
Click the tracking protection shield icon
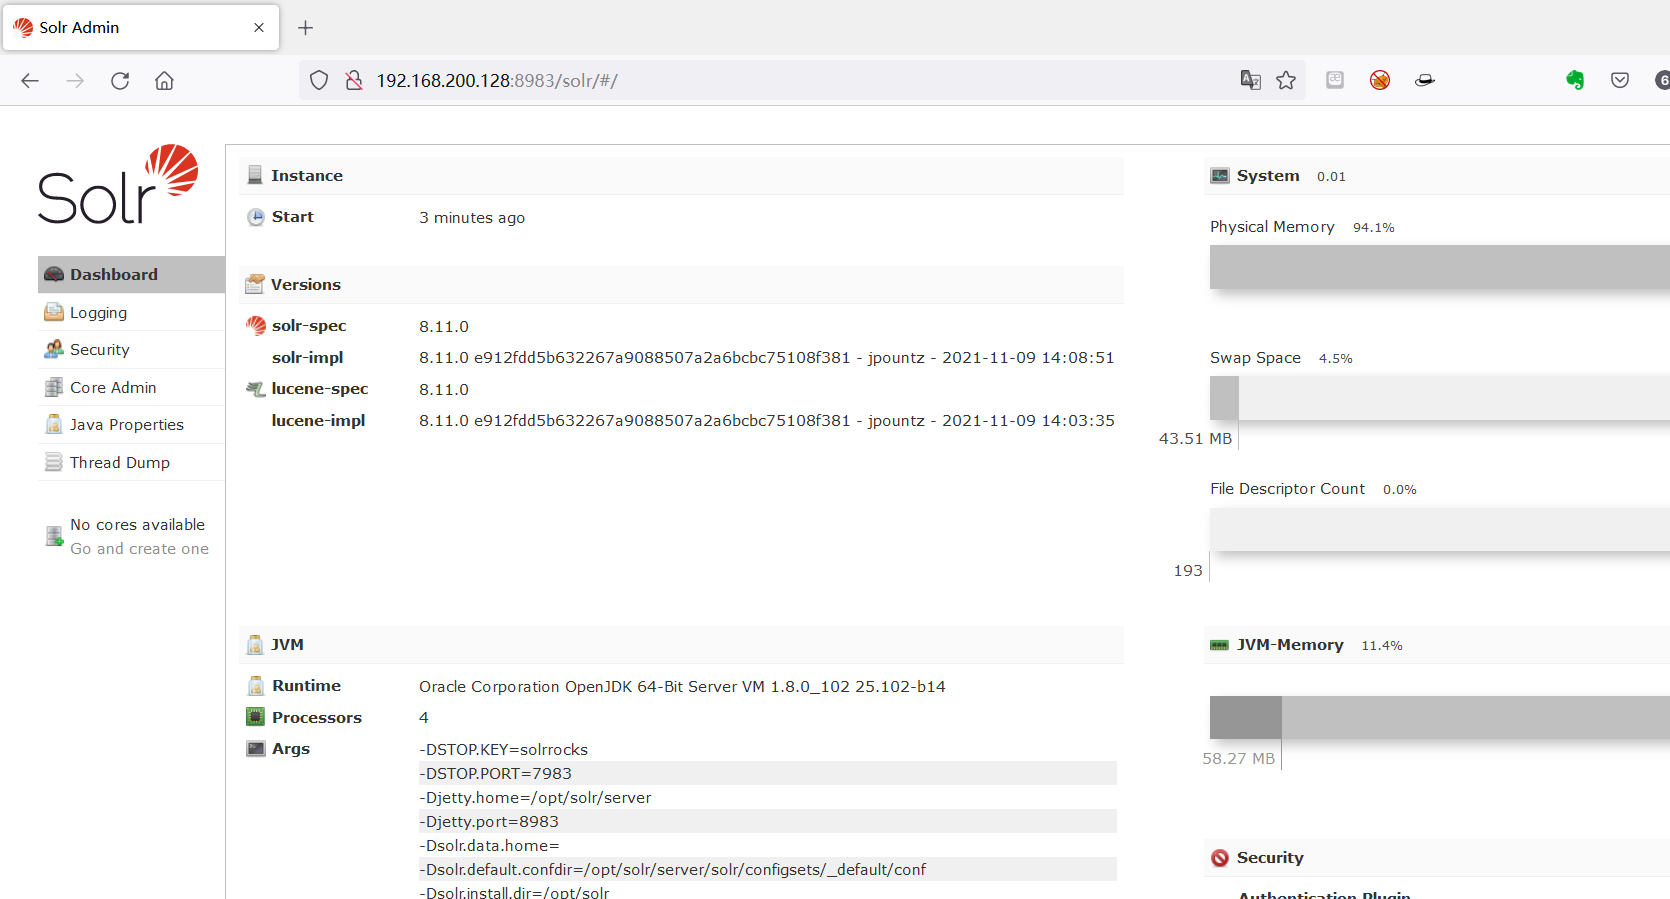[x=319, y=81]
